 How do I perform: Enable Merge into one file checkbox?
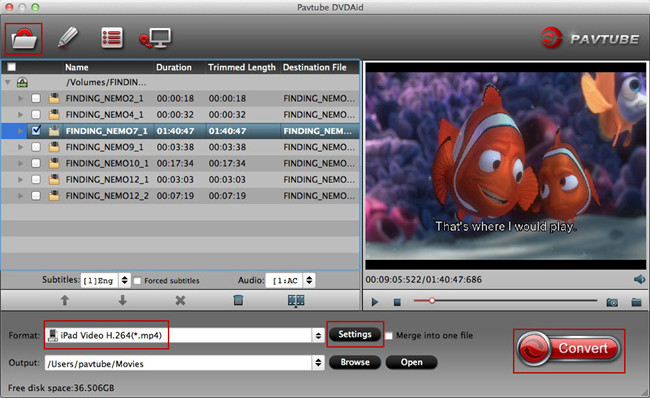point(389,335)
